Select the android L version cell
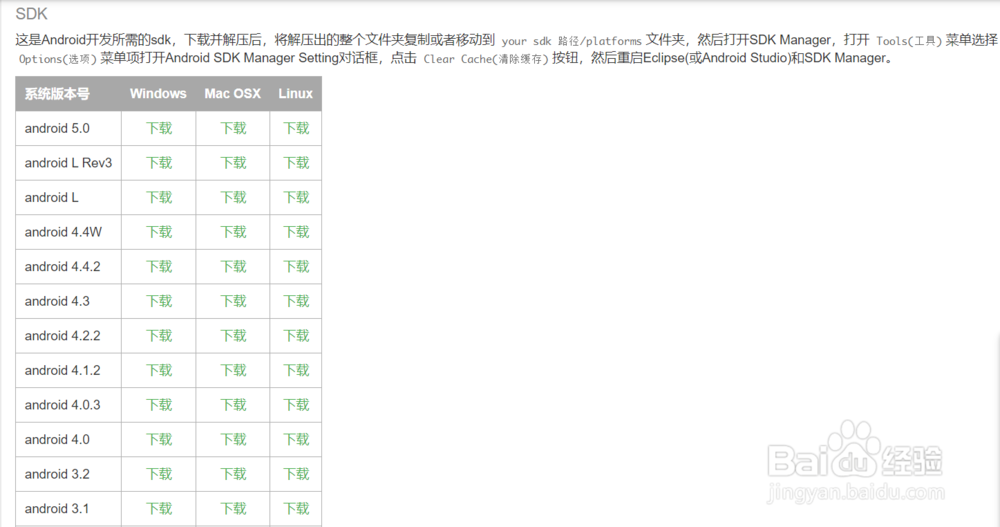Viewport: 1000px width, 527px height. tap(68, 197)
